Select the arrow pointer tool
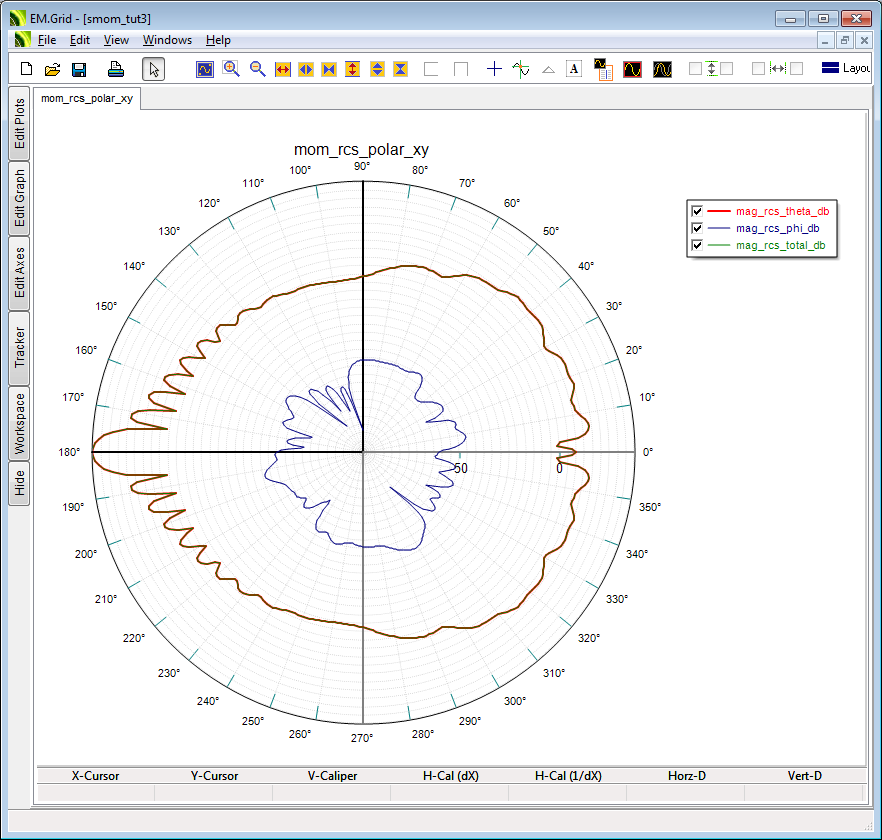Viewport: 882px width, 840px height. tap(153, 69)
